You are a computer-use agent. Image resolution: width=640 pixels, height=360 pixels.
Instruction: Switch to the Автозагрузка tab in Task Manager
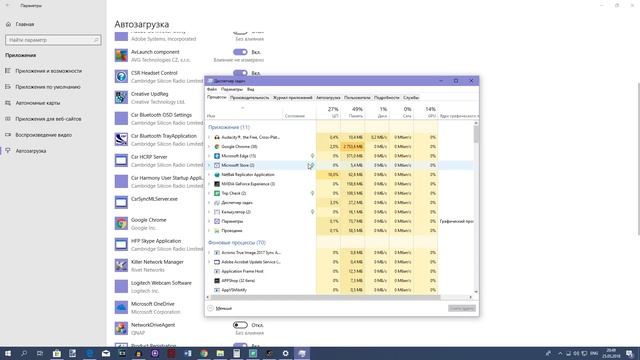pyautogui.click(x=328, y=98)
